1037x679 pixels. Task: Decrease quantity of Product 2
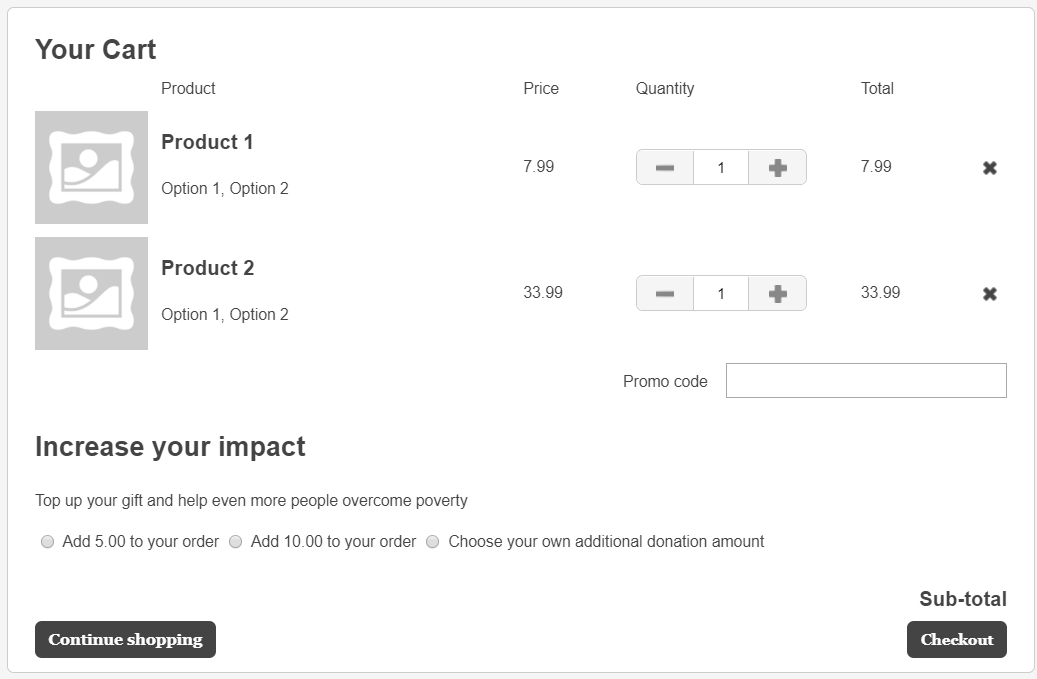point(665,294)
